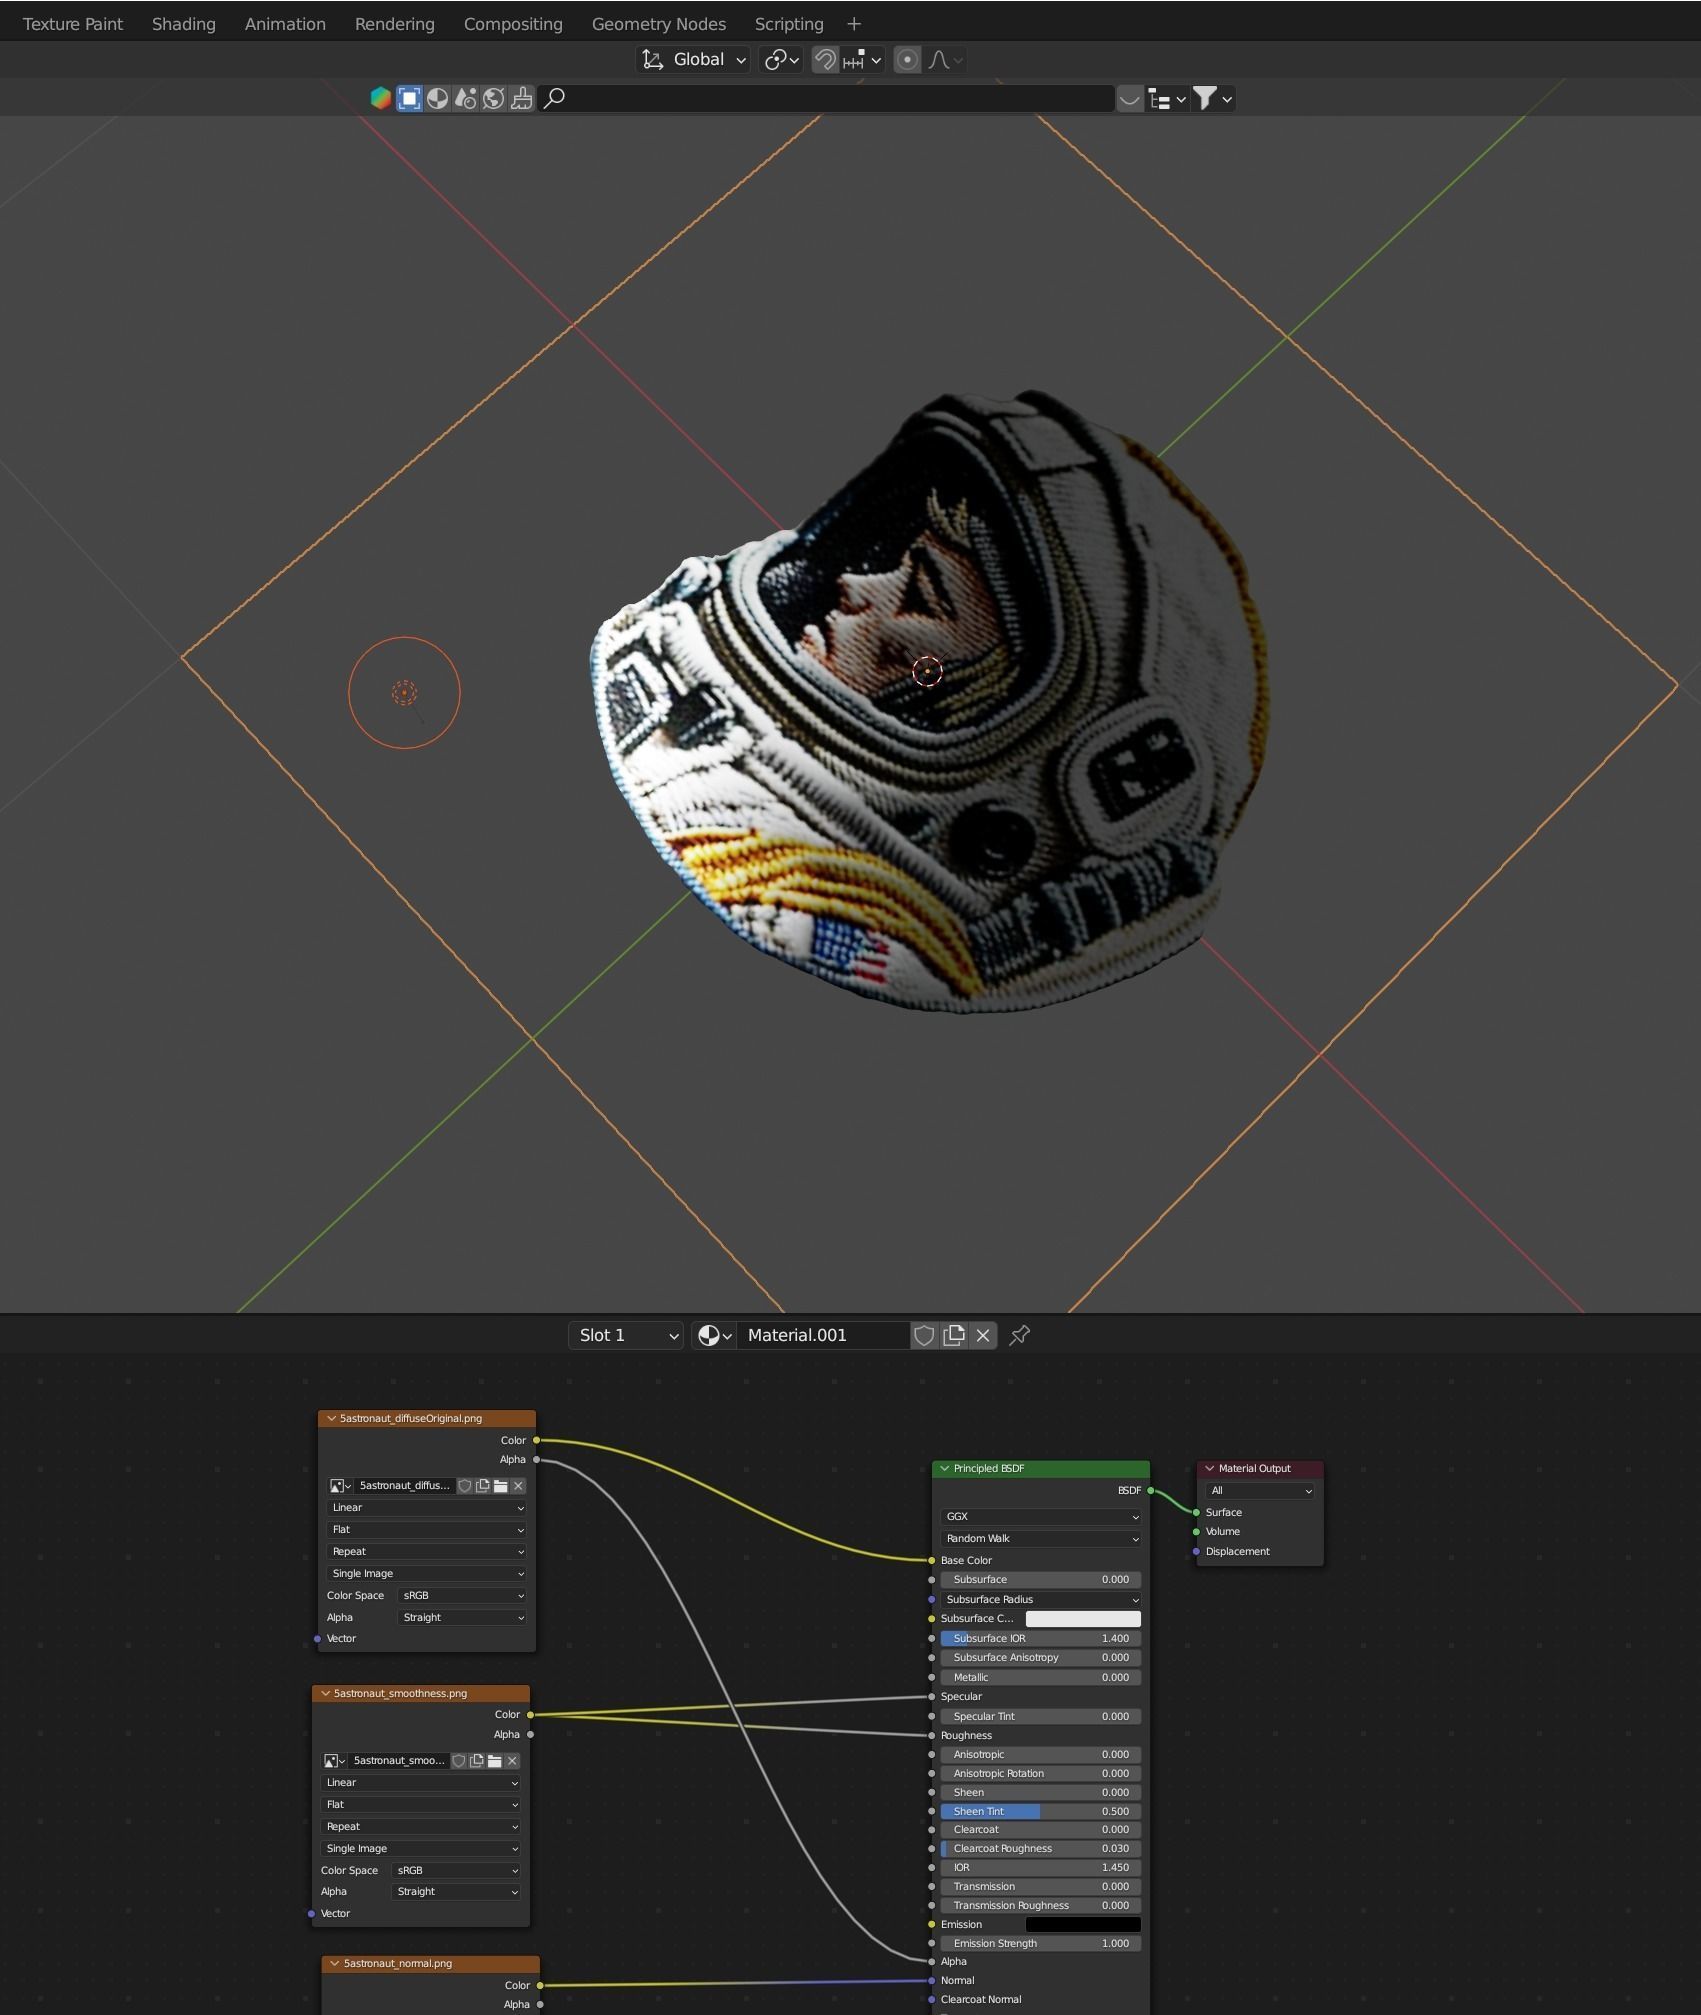The image size is (1701, 2015).
Task: Unlink the diffuse image with X
Action: [518, 1486]
